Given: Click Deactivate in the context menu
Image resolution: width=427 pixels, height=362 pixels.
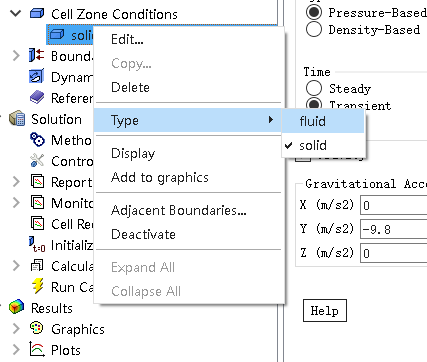Looking at the screenshot, I should (143, 234).
